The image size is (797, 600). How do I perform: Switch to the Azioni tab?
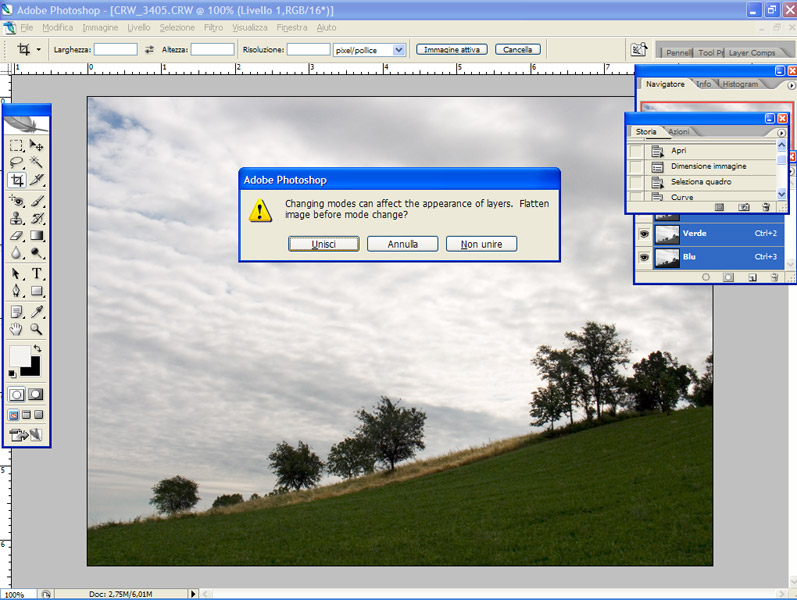678,132
